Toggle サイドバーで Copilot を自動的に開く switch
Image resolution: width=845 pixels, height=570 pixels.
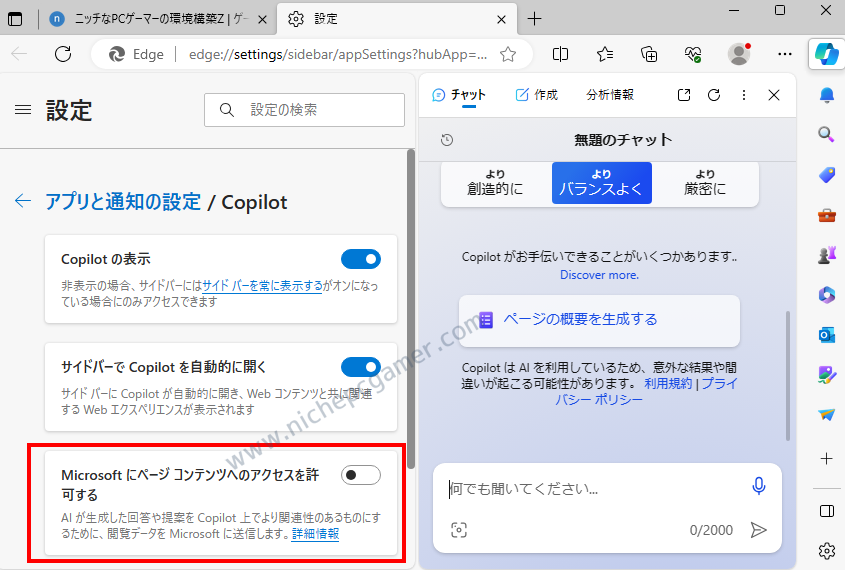(361, 367)
